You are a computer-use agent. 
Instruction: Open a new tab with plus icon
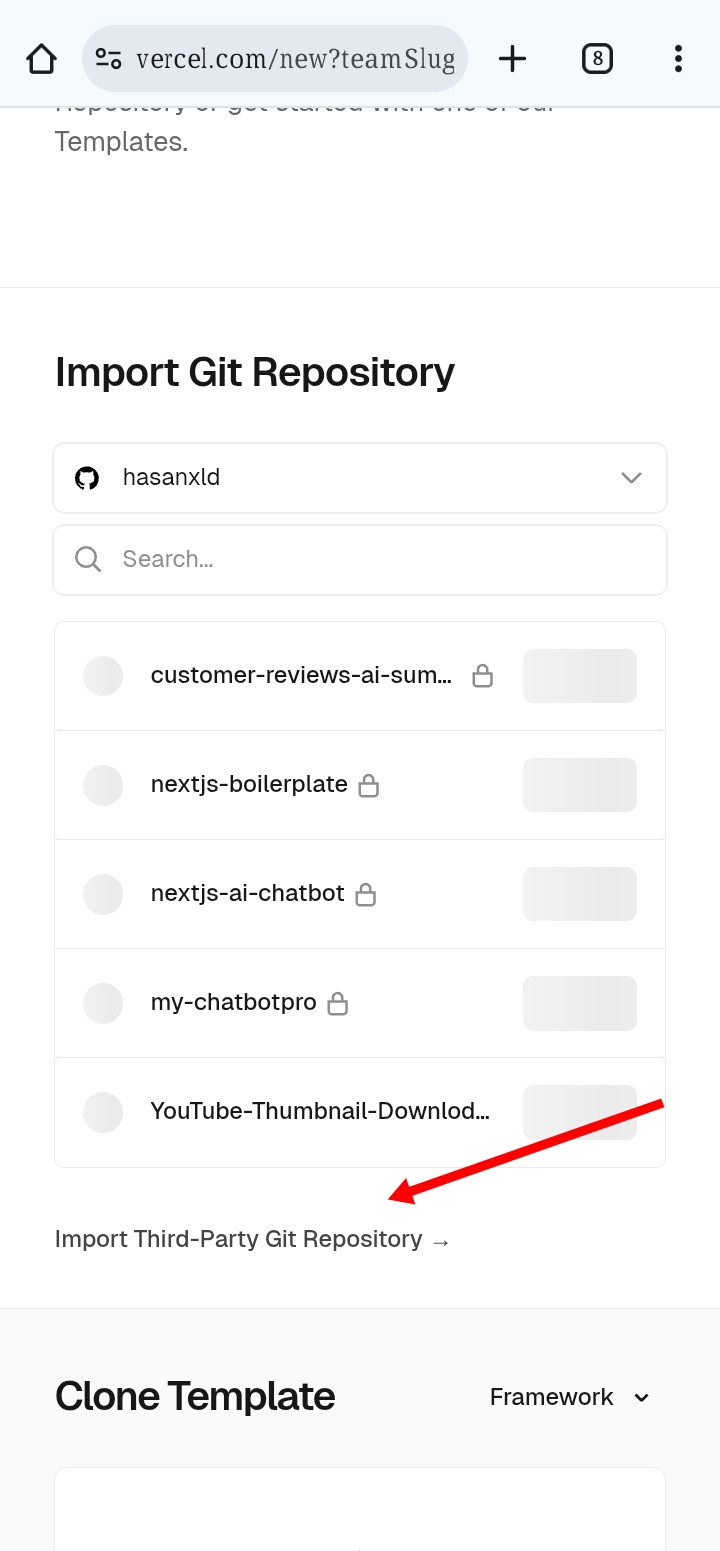coord(512,59)
